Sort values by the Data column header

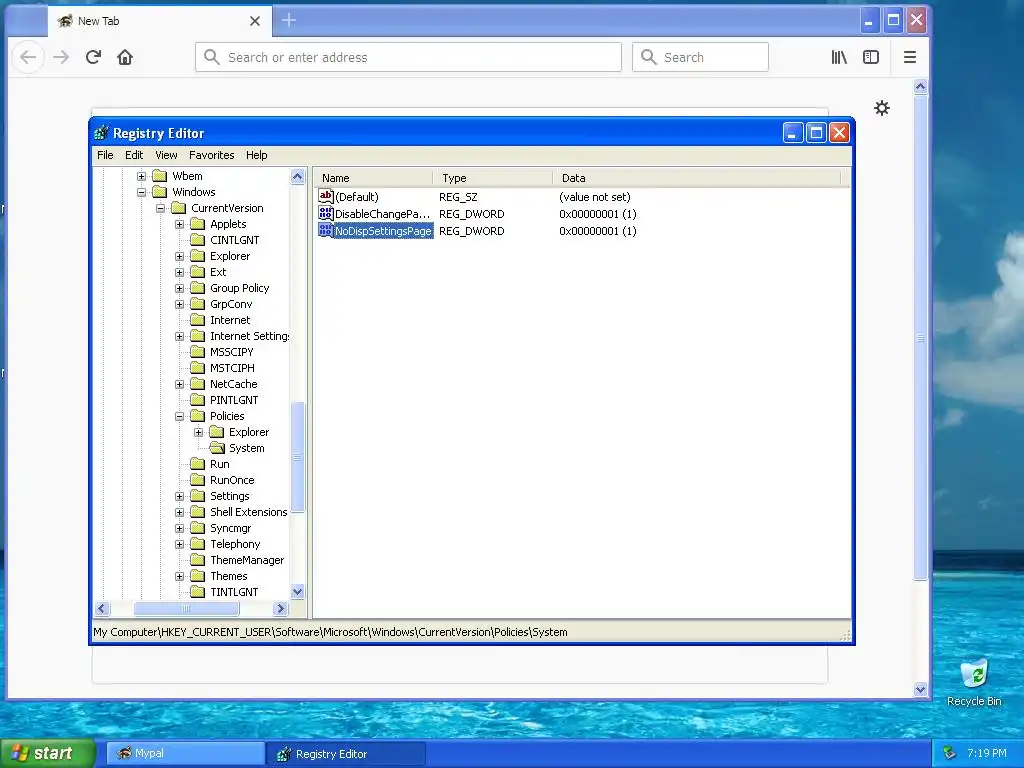pyautogui.click(x=697, y=178)
